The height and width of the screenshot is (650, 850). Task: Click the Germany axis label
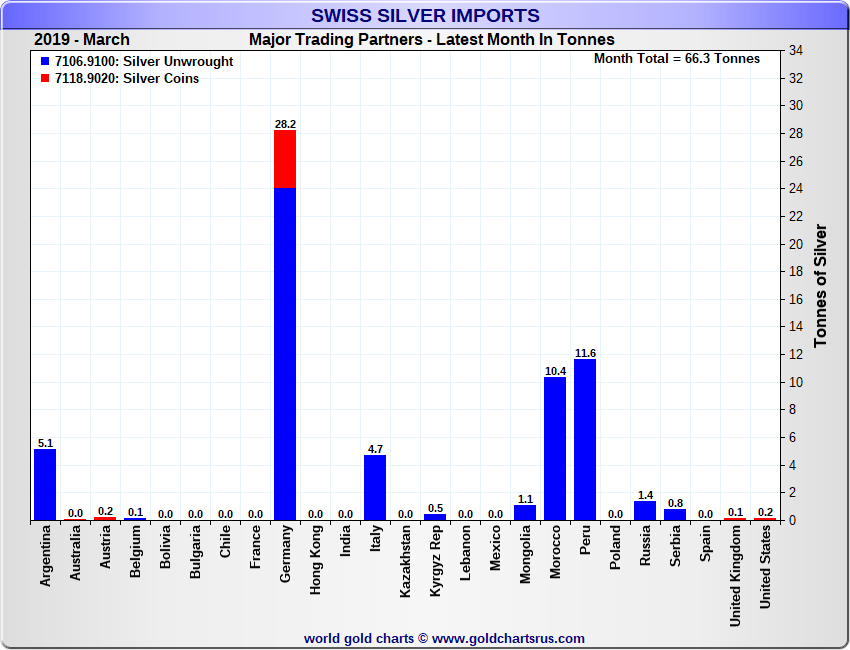coord(285,554)
